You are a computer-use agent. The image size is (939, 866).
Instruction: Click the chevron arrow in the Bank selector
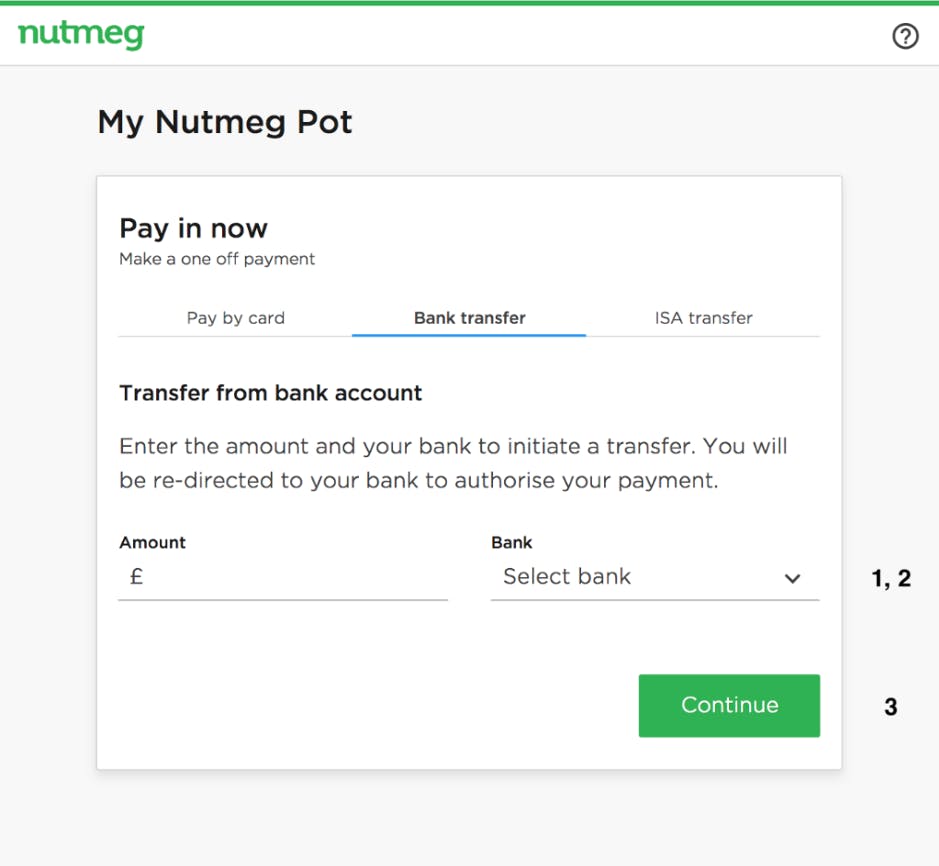tap(792, 578)
